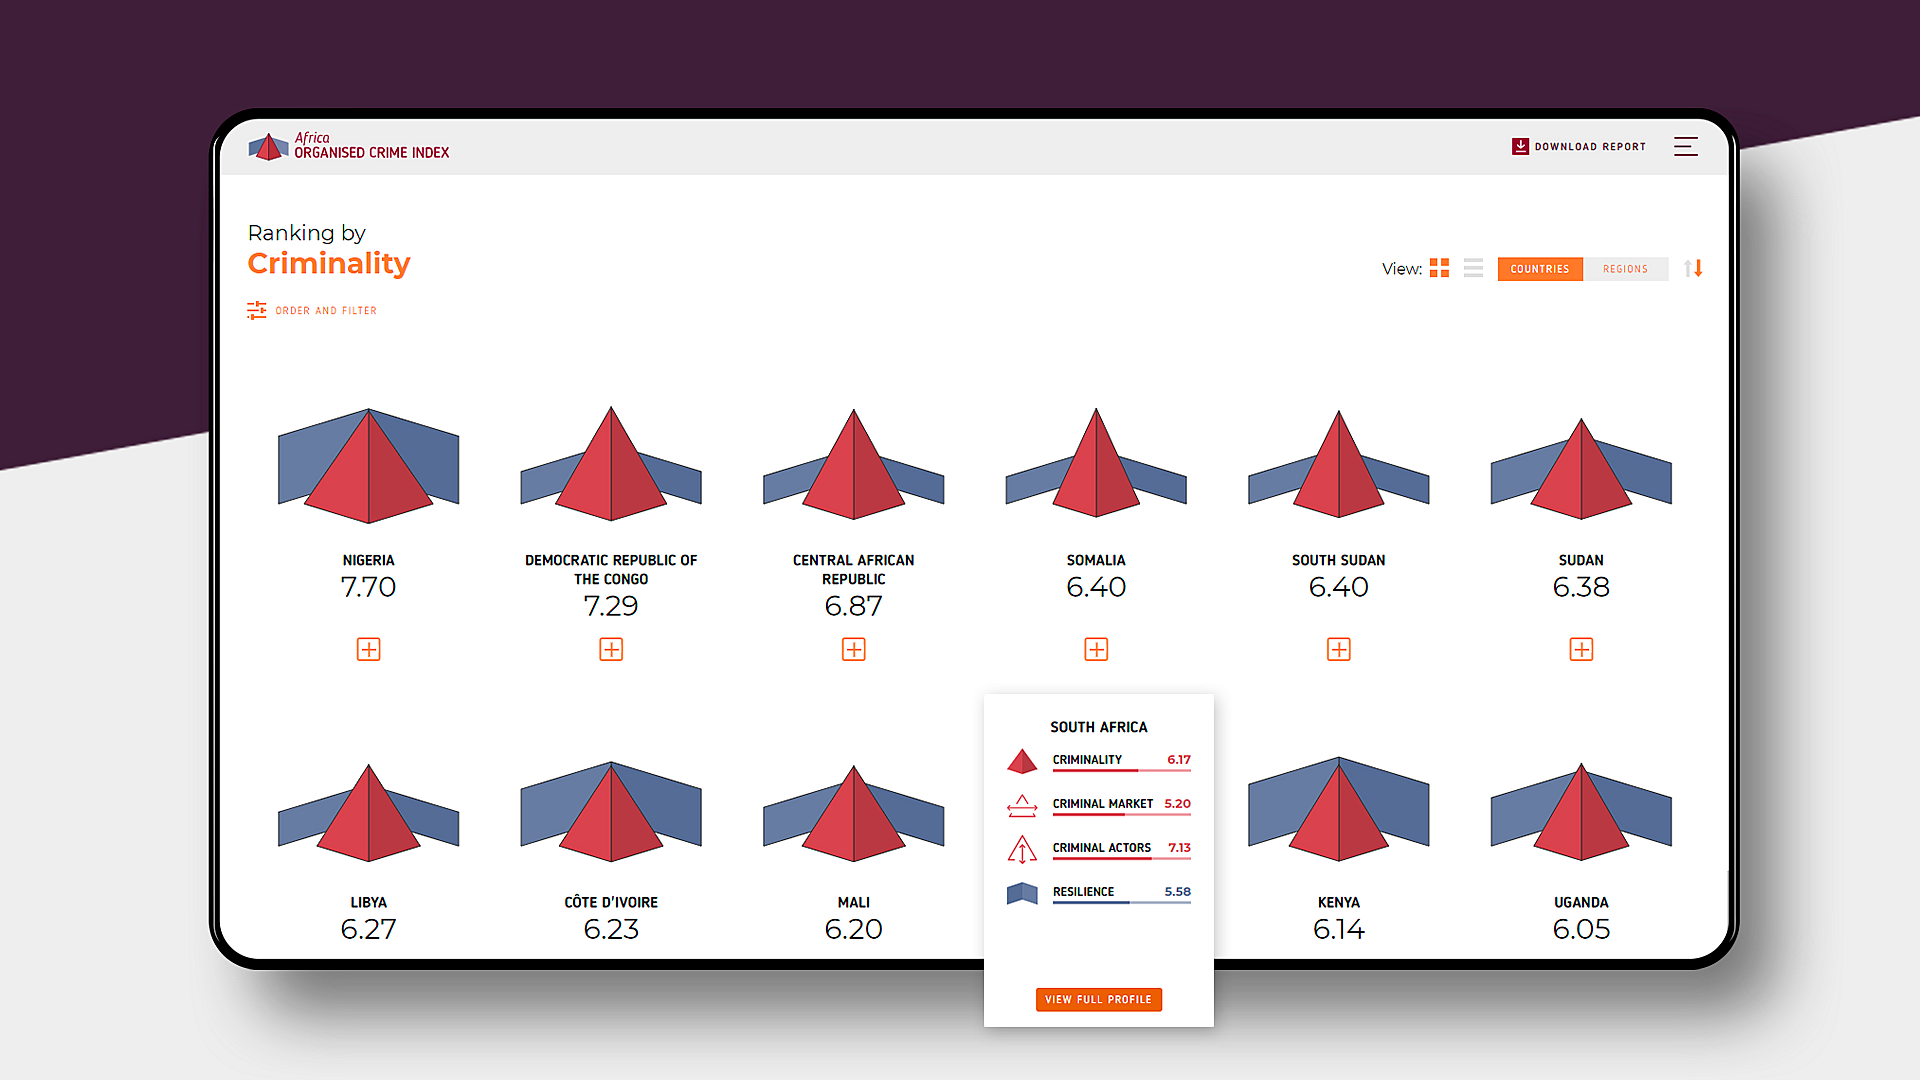This screenshot has width=1920, height=1080.
Task: Click the Criminal Market icon in popup
Action: point(1022,805)
